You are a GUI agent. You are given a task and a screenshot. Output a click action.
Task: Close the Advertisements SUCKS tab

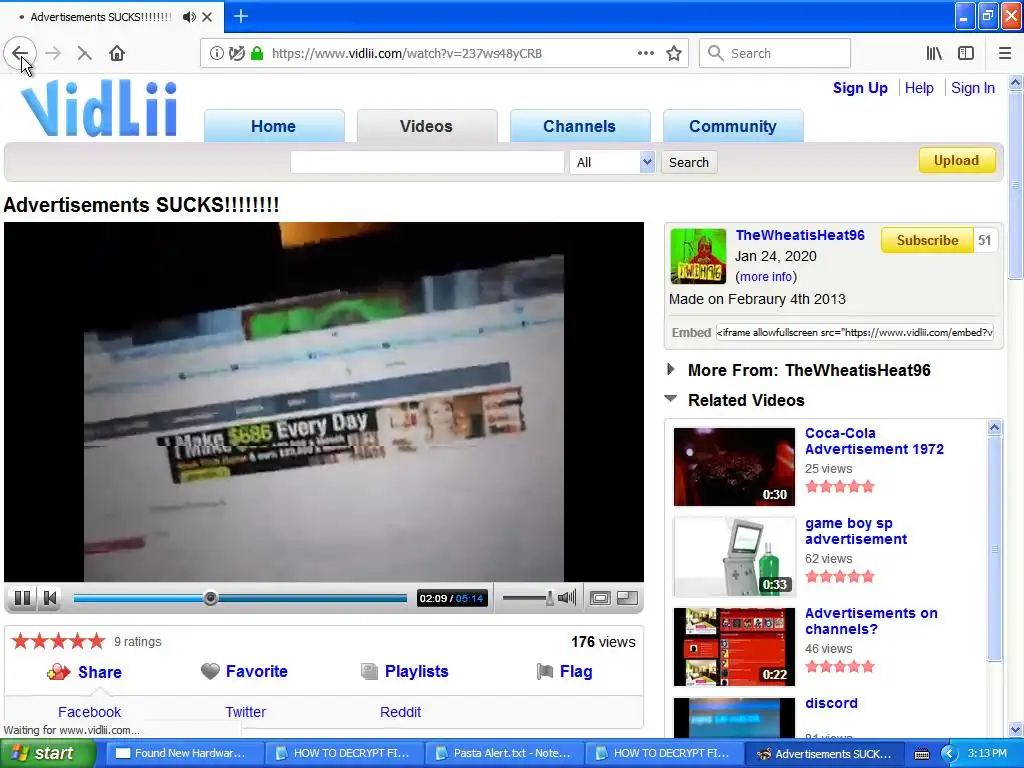coord(207,17)
